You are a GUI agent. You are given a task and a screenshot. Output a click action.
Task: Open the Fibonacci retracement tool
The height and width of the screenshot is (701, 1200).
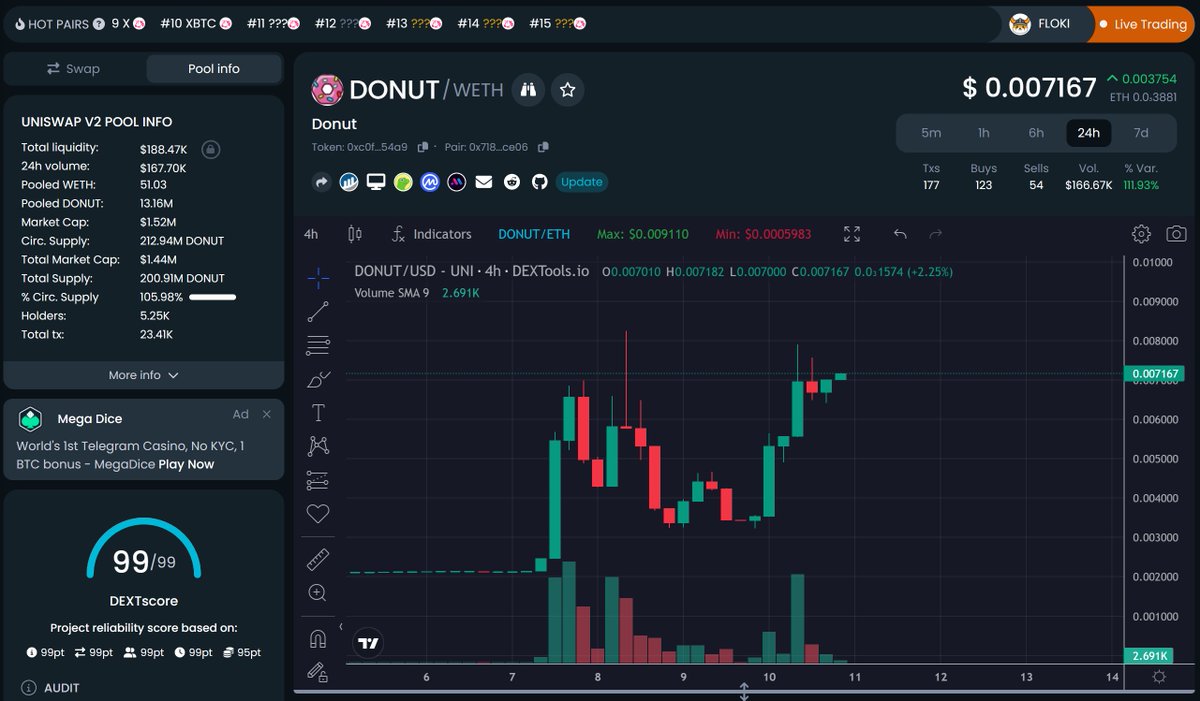[318, 346]
